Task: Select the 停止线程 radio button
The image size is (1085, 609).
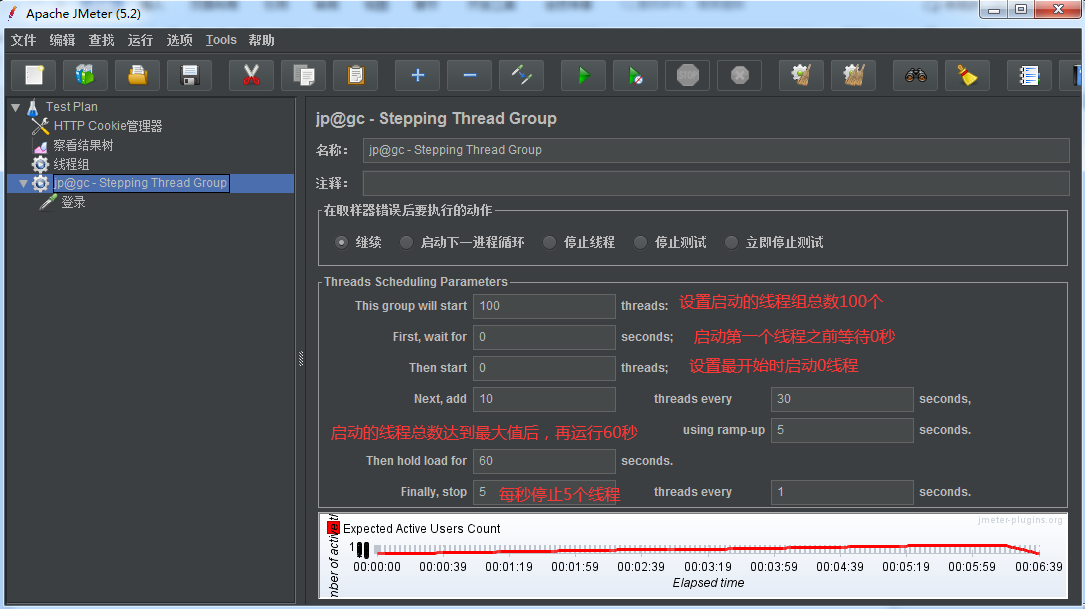Action: coord(549,242)
